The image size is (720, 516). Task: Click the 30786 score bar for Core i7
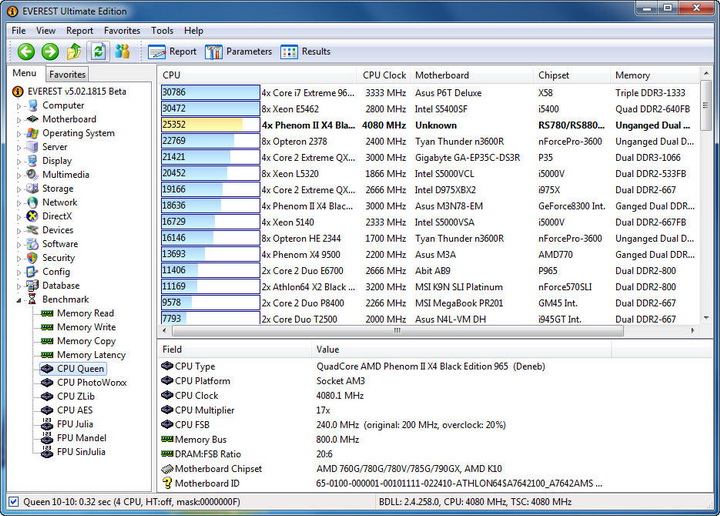(210, 93)
